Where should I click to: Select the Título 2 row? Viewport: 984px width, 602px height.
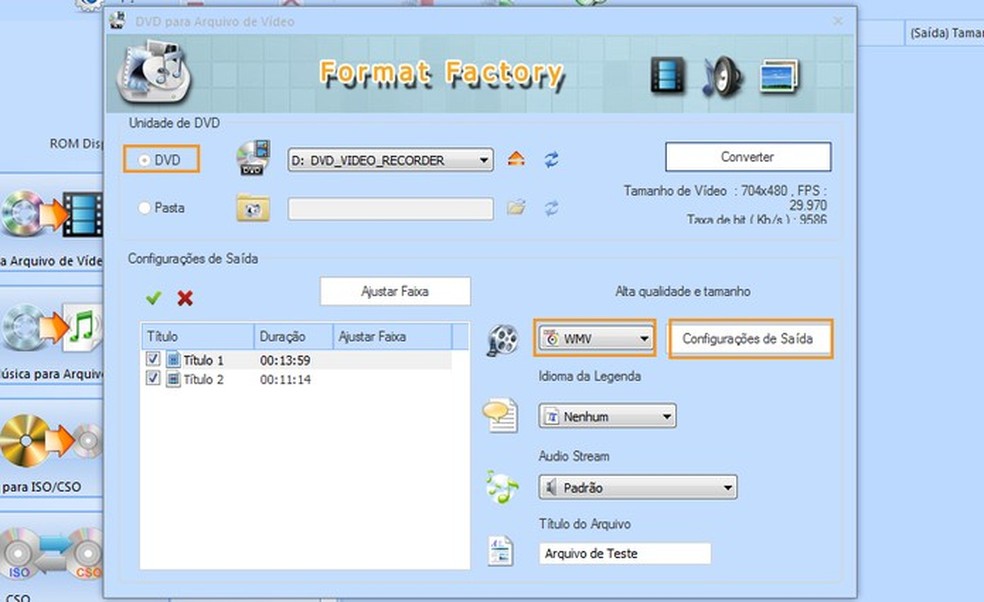coord(296,379)
